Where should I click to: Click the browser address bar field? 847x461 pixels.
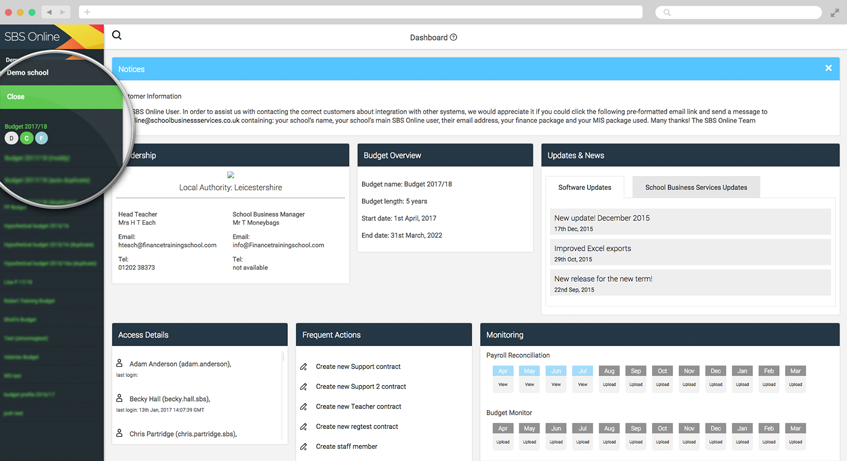click(360, 13)
